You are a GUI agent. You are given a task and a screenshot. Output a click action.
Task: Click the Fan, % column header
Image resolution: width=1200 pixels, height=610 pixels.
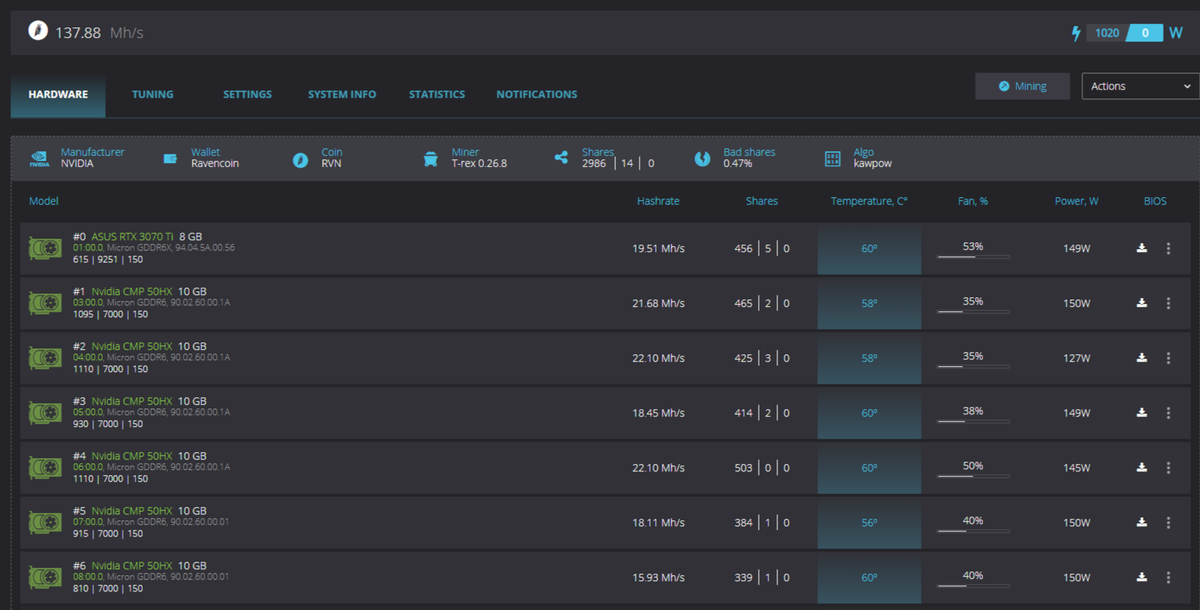pos(973,201)
